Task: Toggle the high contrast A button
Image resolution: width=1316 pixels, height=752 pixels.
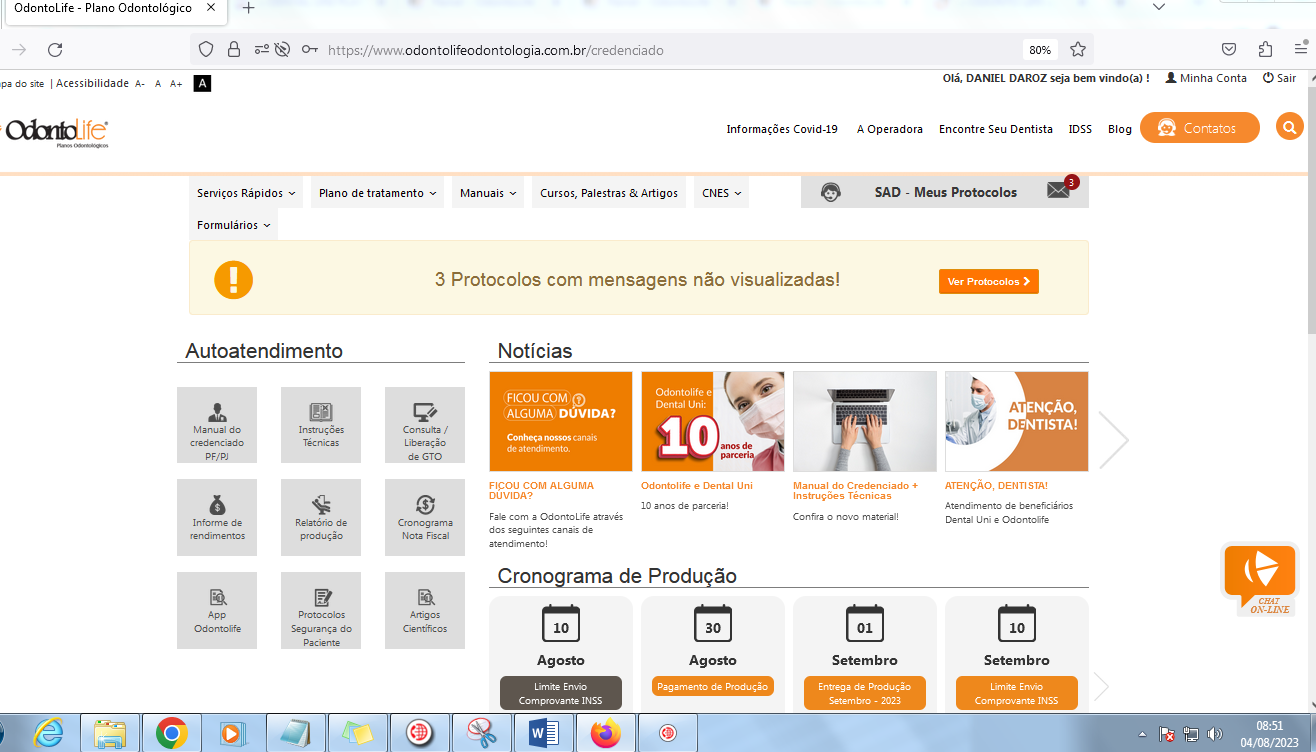Action: pyautogui.click(x=203, y=83)
